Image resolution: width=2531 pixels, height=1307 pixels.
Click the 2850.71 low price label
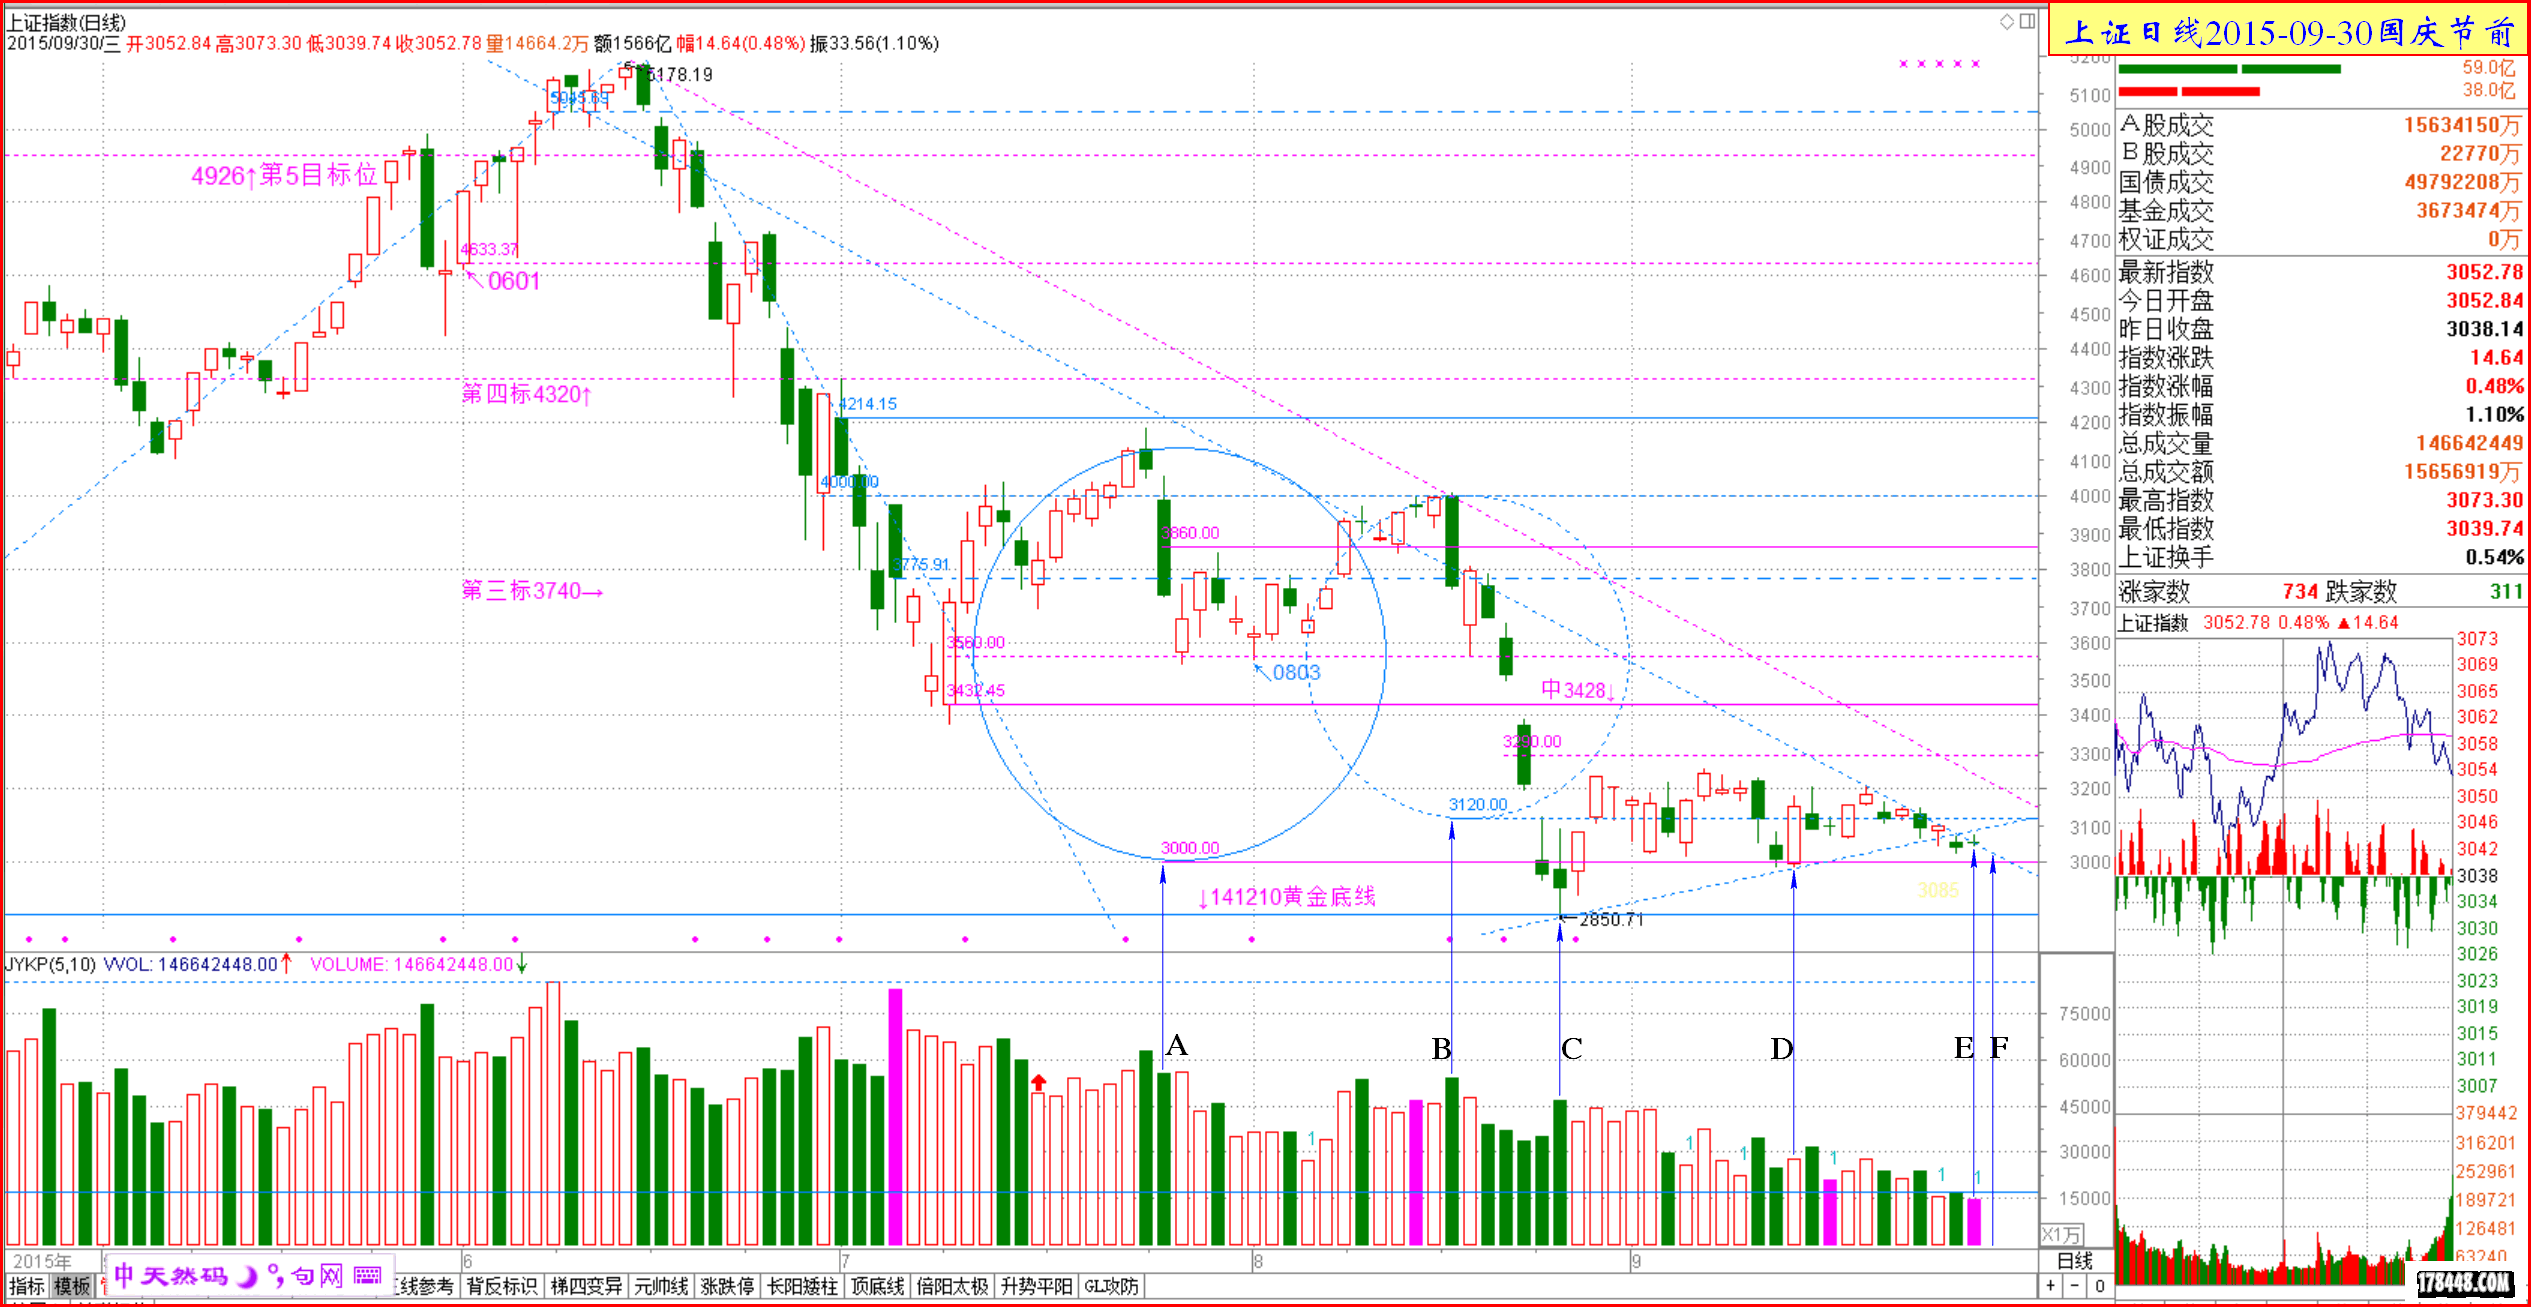[1611, 919]
